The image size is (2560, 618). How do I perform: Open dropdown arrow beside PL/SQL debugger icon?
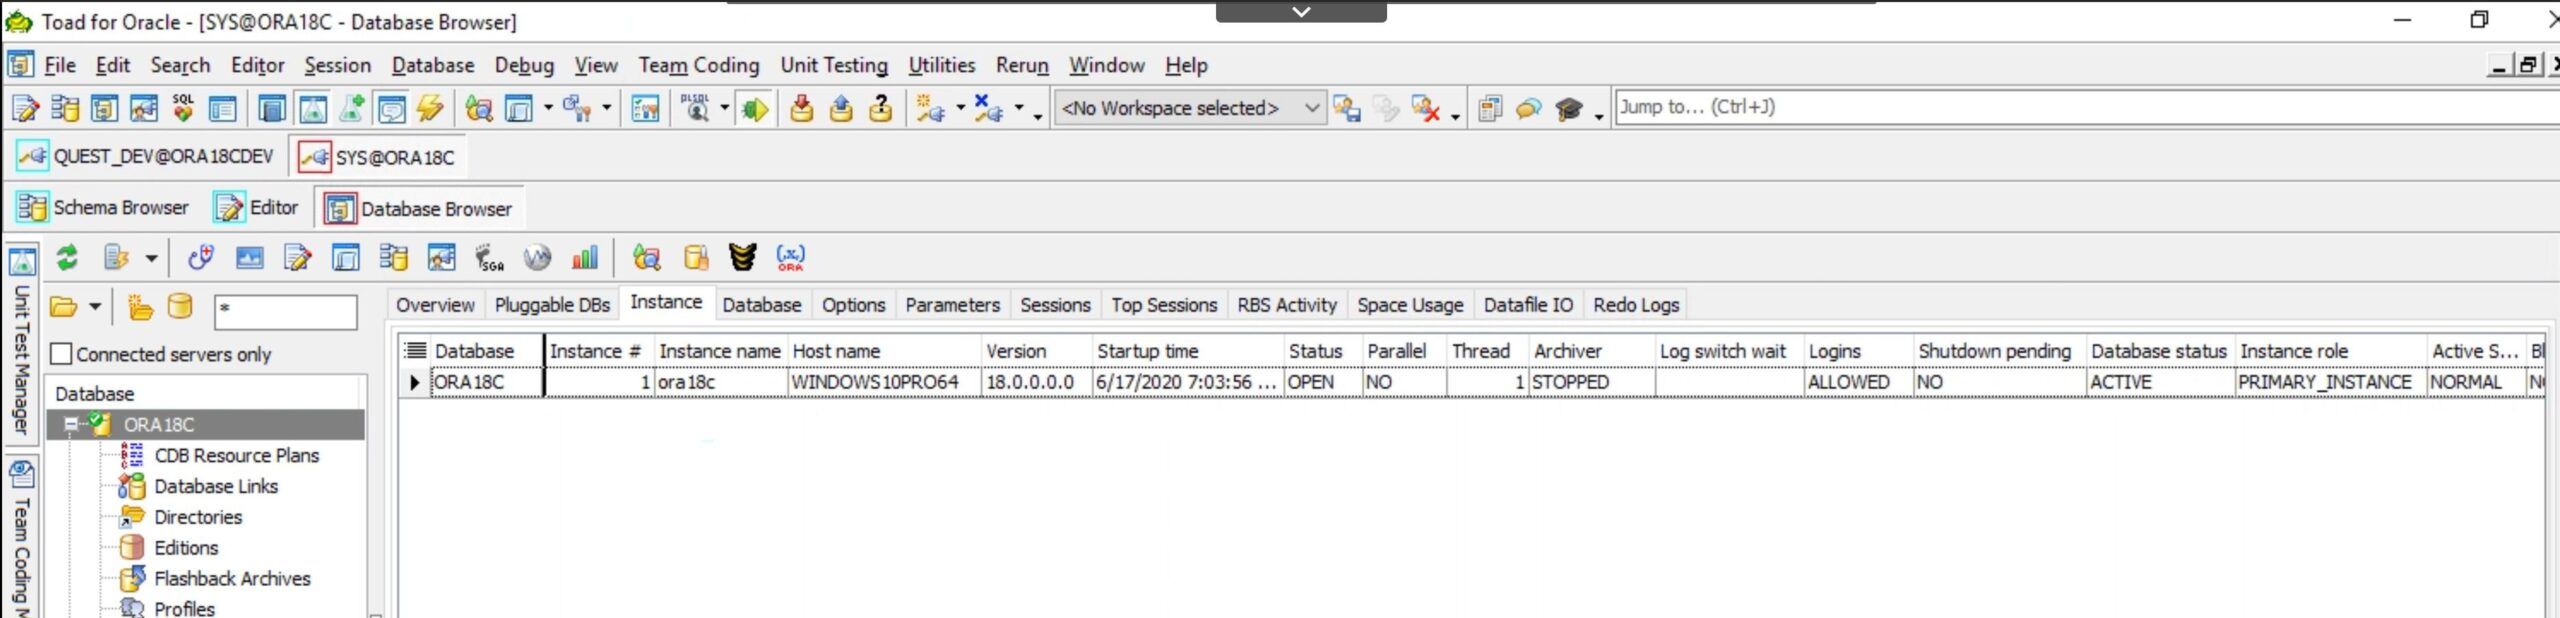tap(724, 107)
